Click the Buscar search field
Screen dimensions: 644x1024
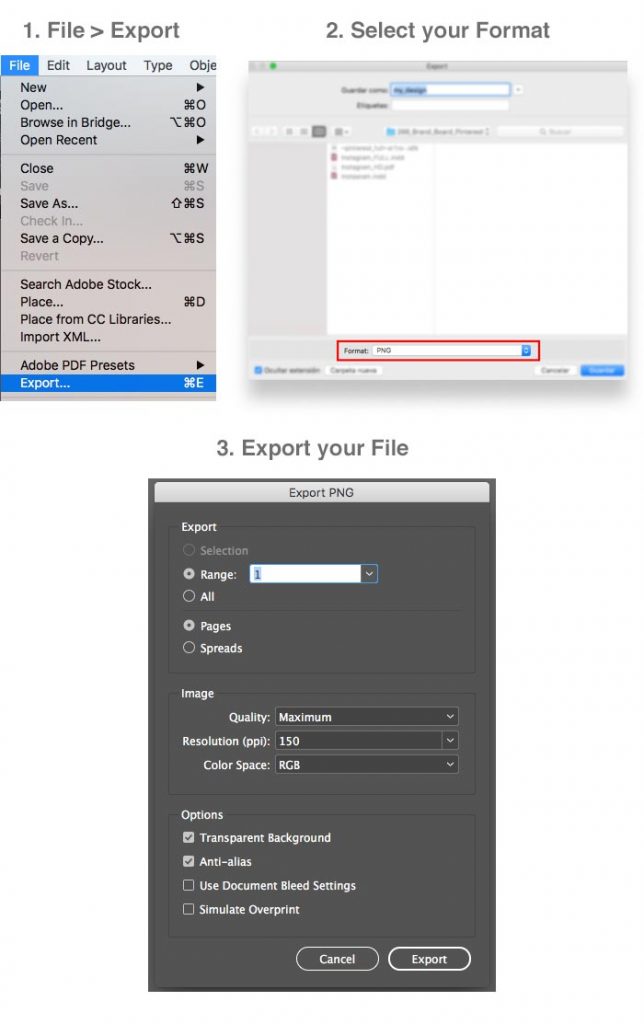[x=559, y=131]
